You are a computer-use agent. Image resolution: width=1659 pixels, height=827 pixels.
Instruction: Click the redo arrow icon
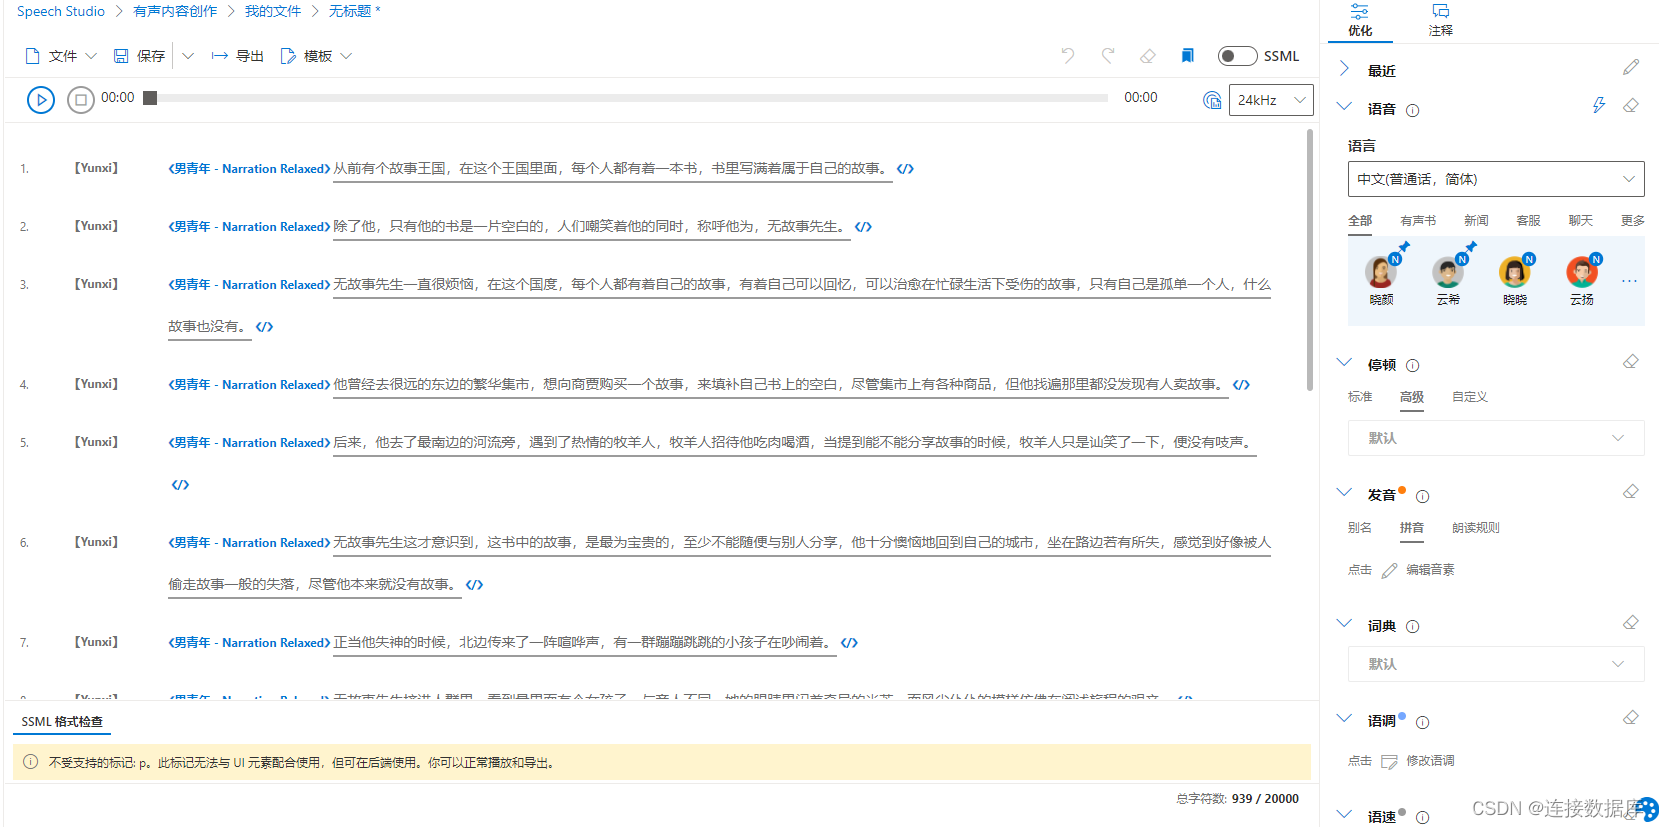coord(1108,56)
